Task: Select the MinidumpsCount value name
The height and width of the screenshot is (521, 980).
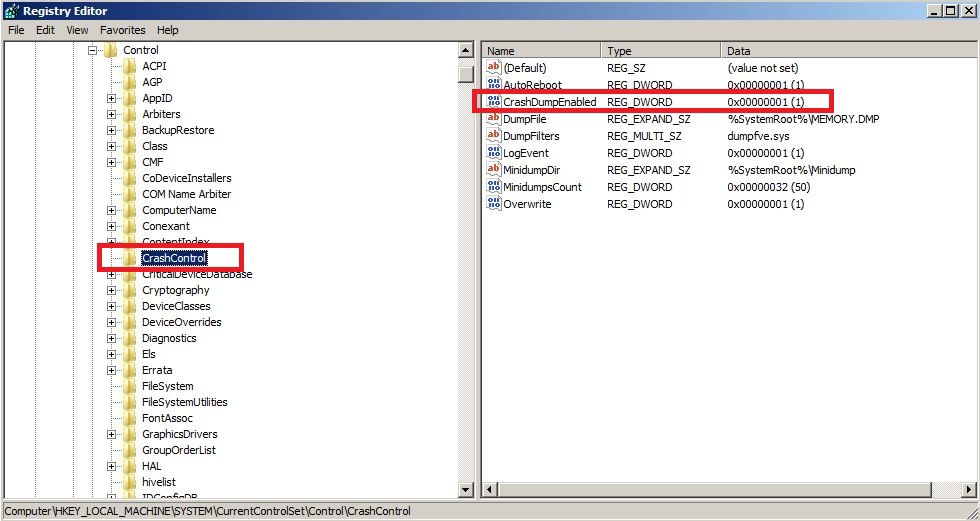Action: point(542,187)
